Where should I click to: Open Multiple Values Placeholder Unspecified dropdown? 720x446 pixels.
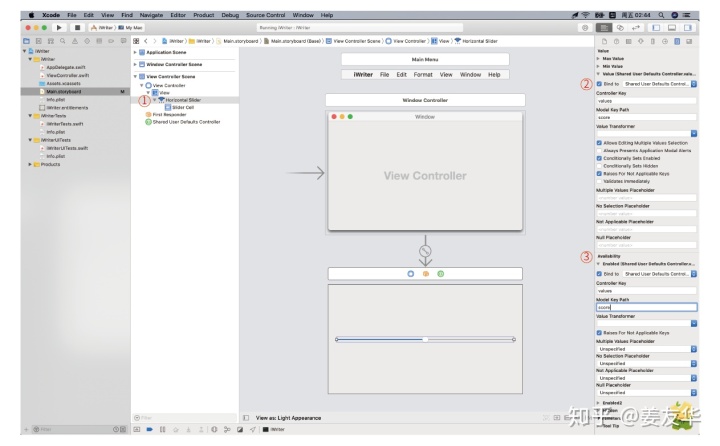[647, 349]
